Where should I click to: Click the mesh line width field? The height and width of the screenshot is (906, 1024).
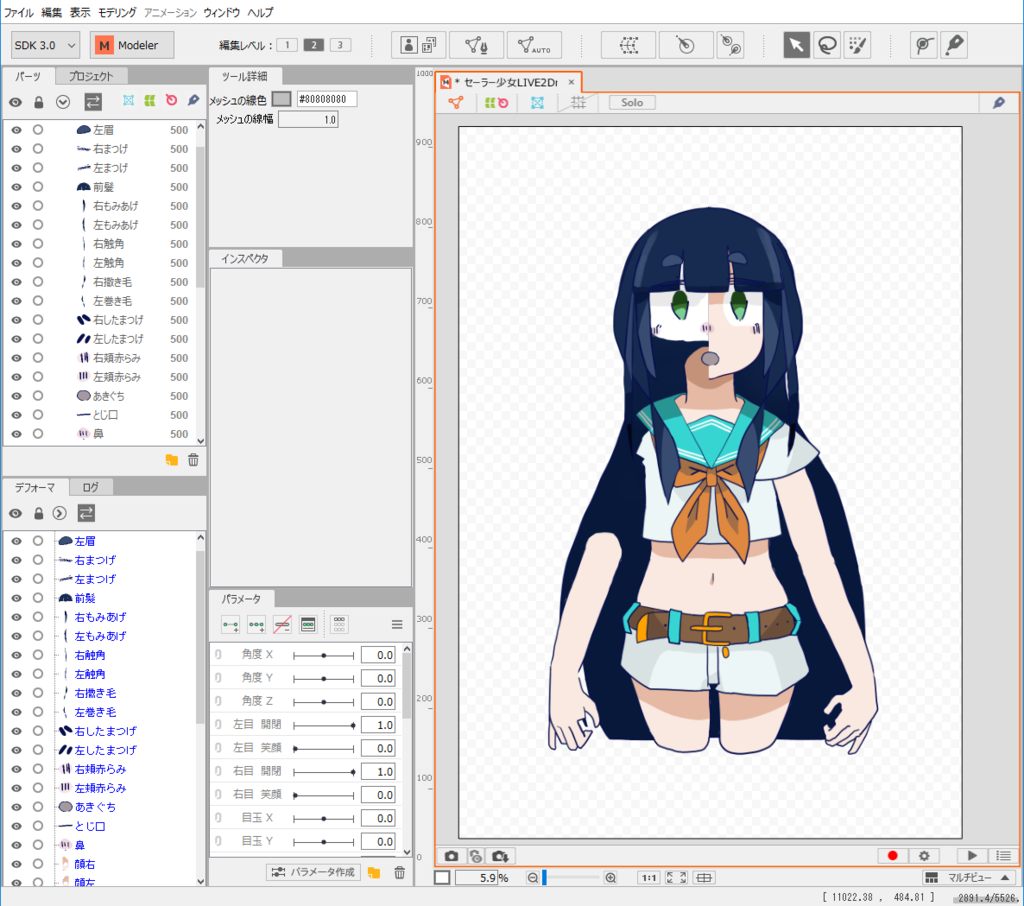pyautogui.click(x=308, y=120)
